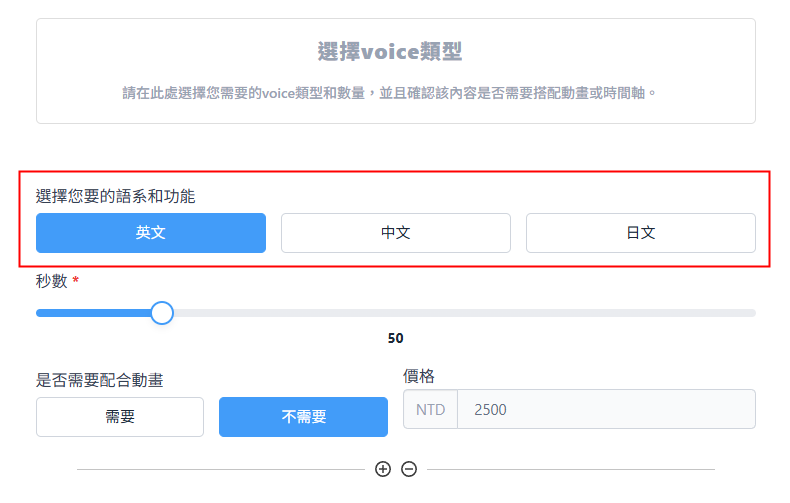Image resolution: width=790 pixels, height=503 pixels.
Task: Select the 中文 language option
Action: click(396, 233)
